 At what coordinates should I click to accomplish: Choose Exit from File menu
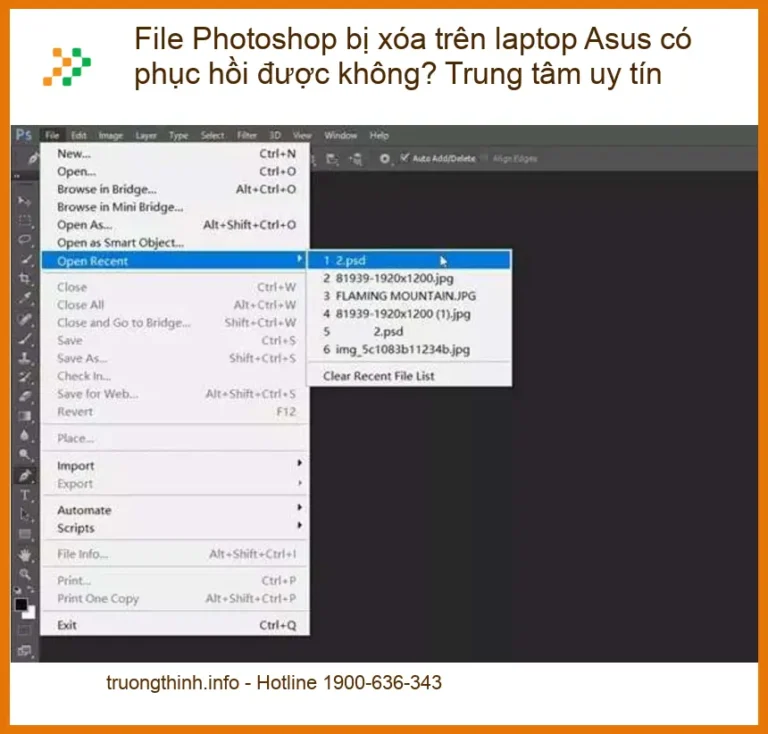tap(175, 625)
